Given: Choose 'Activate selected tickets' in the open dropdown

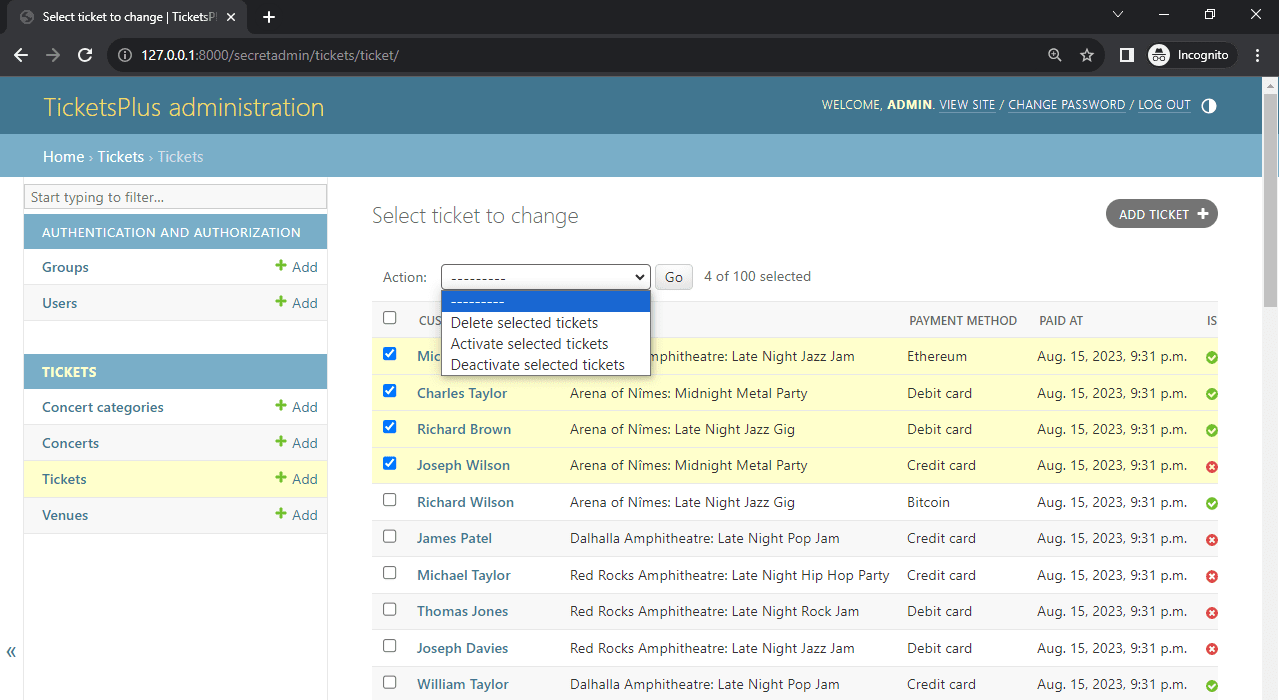Looking at the screenshot, I should point(529,343).
